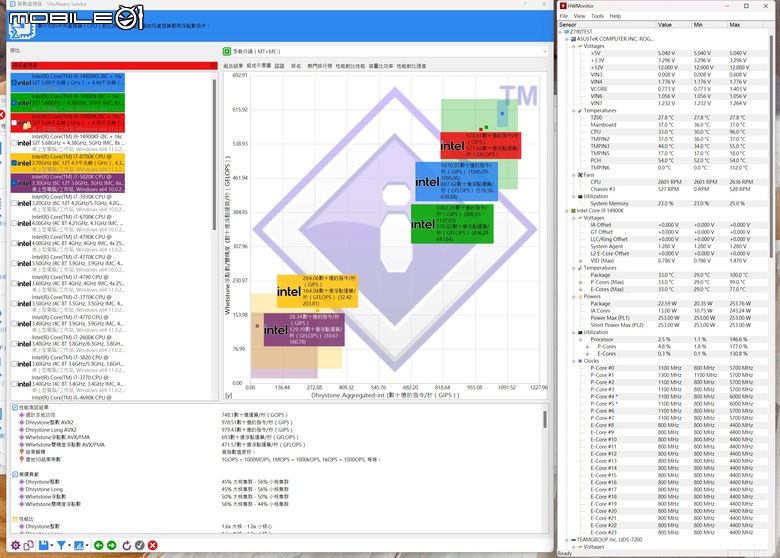Click the green back arrow icon

click(x=98, y=546)
